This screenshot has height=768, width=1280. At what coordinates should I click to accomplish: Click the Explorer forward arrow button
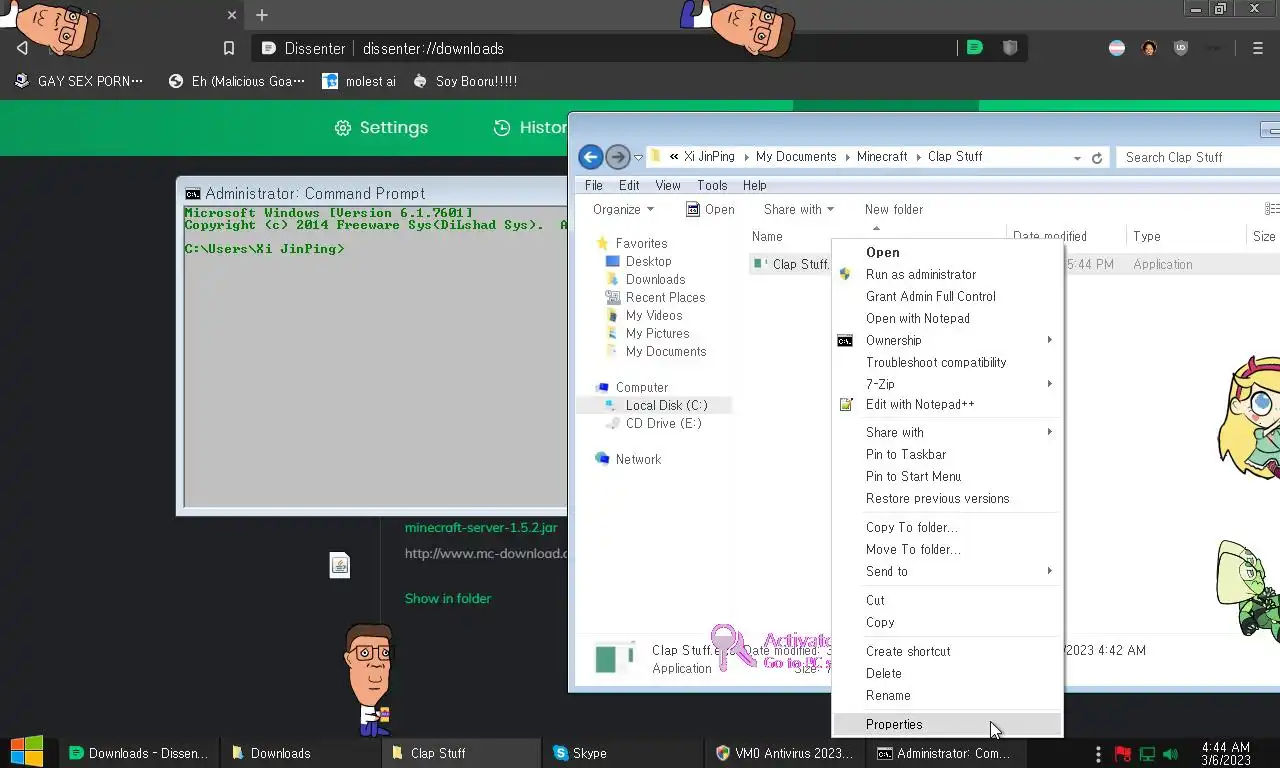tap(618, 157)
